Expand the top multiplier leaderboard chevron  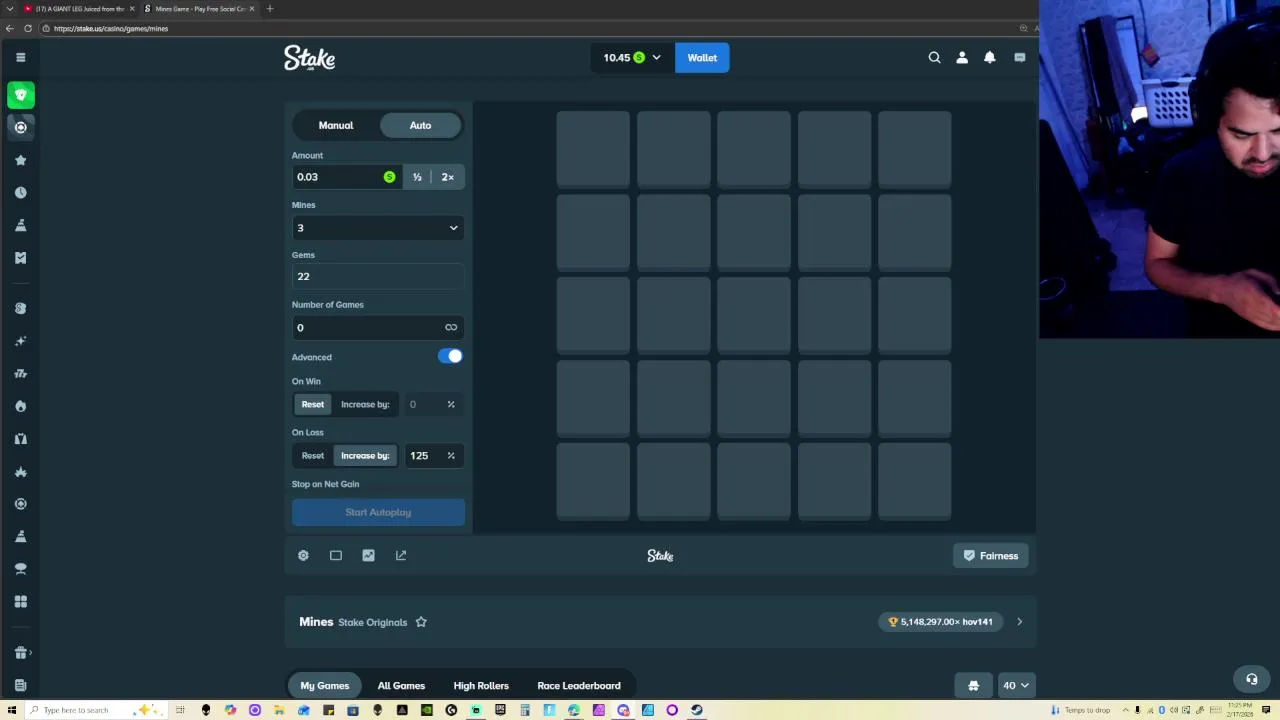[x=1019, y=622]
